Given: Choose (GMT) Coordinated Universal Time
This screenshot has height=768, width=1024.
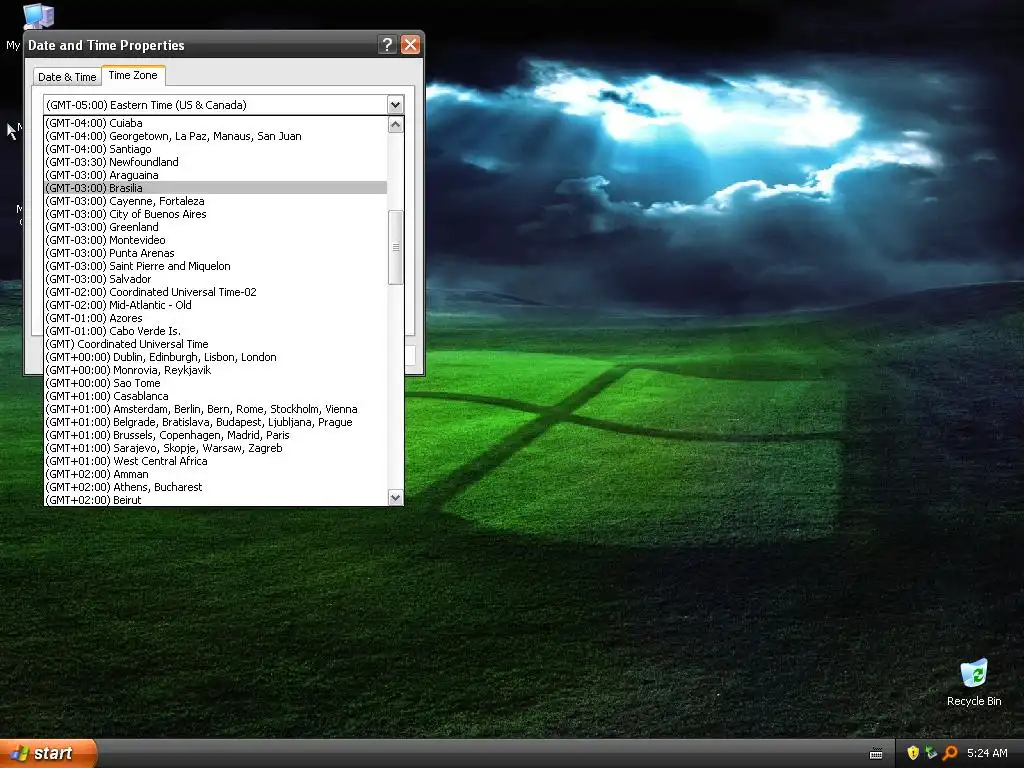Looking at the screenshot, I should [x=216, y=344].
